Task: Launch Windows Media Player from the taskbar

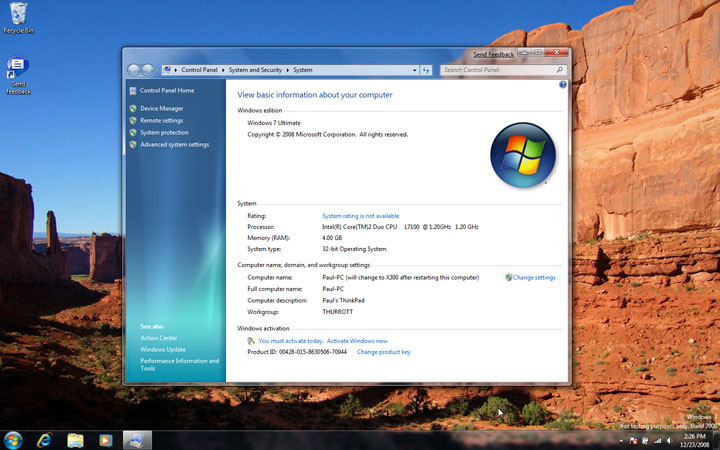Action: pos(106,440)
